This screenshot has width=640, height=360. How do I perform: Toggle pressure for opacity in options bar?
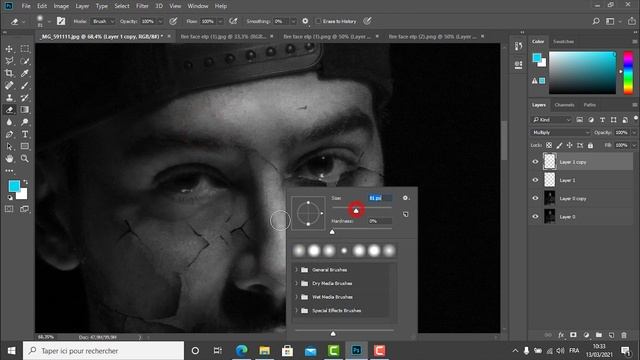tap(173, 21)
